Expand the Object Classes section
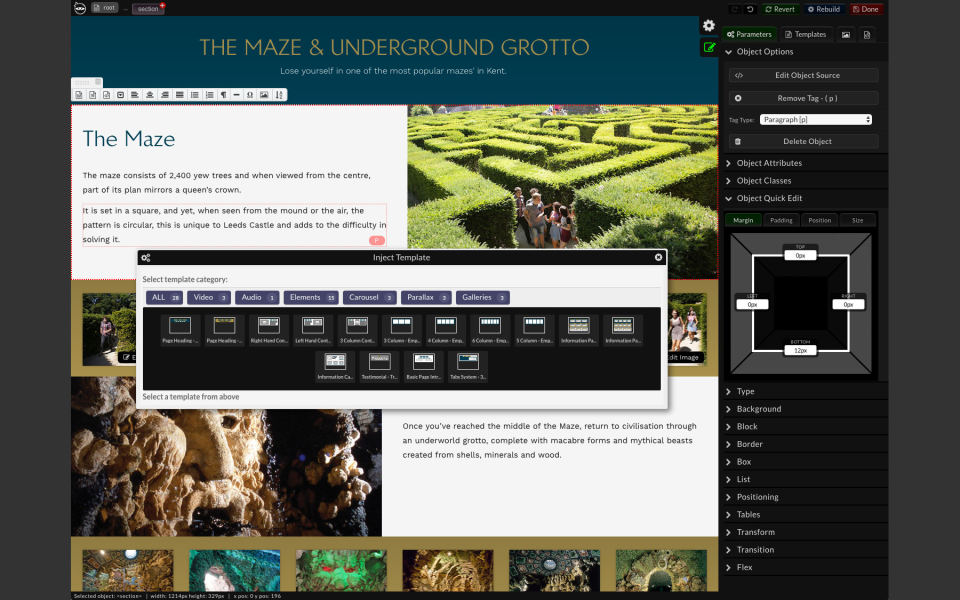Image resolution: width=960 pixels, height=600 pixels. (804, 181)
